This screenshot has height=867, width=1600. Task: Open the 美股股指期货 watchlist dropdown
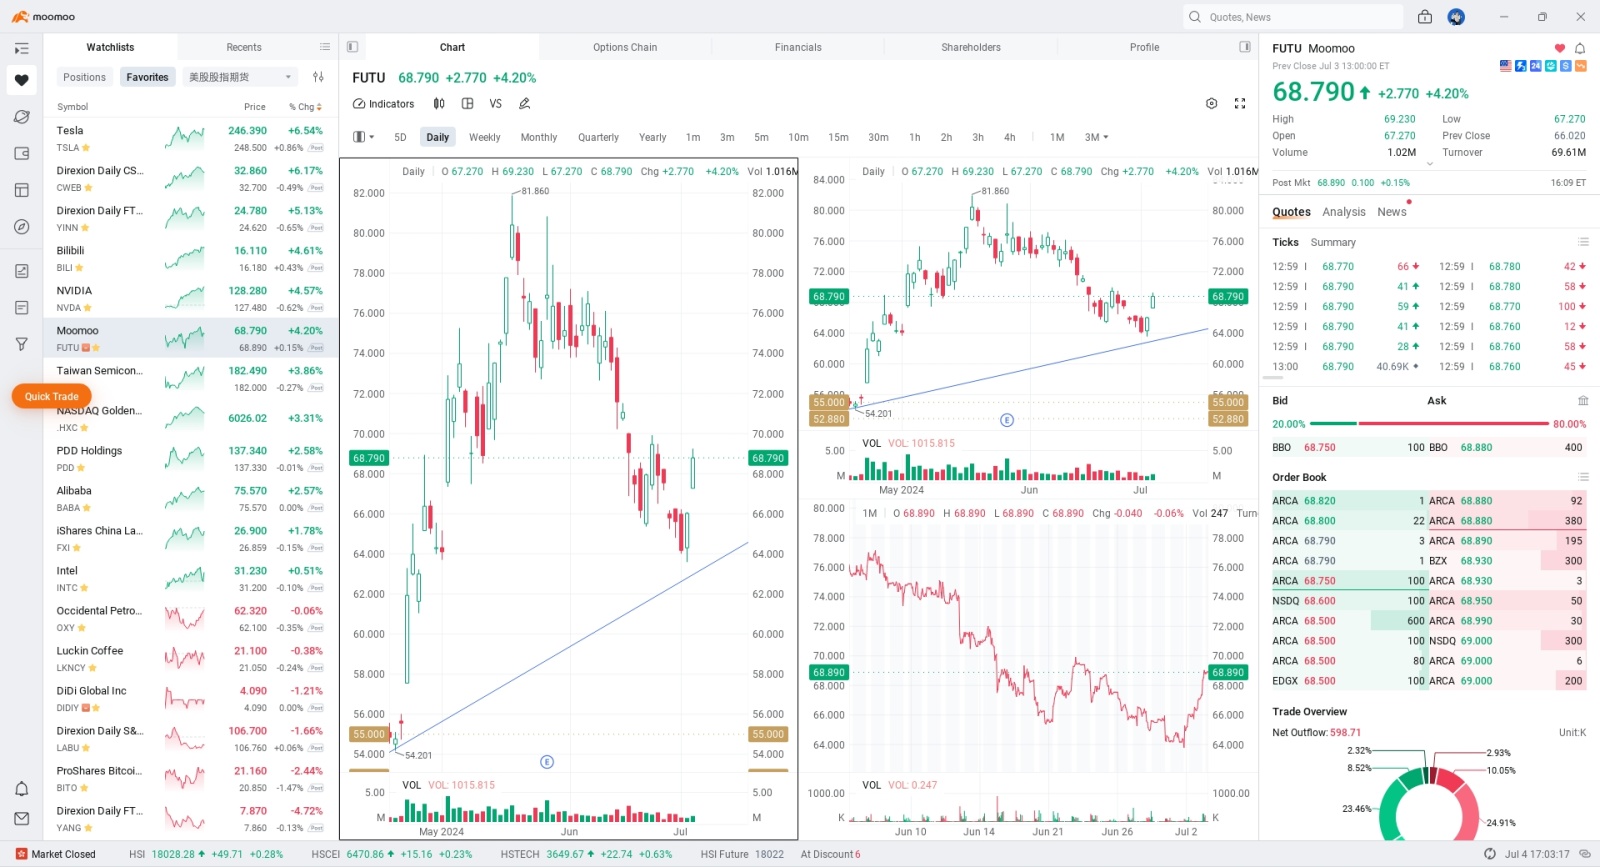tap(240, 77)
